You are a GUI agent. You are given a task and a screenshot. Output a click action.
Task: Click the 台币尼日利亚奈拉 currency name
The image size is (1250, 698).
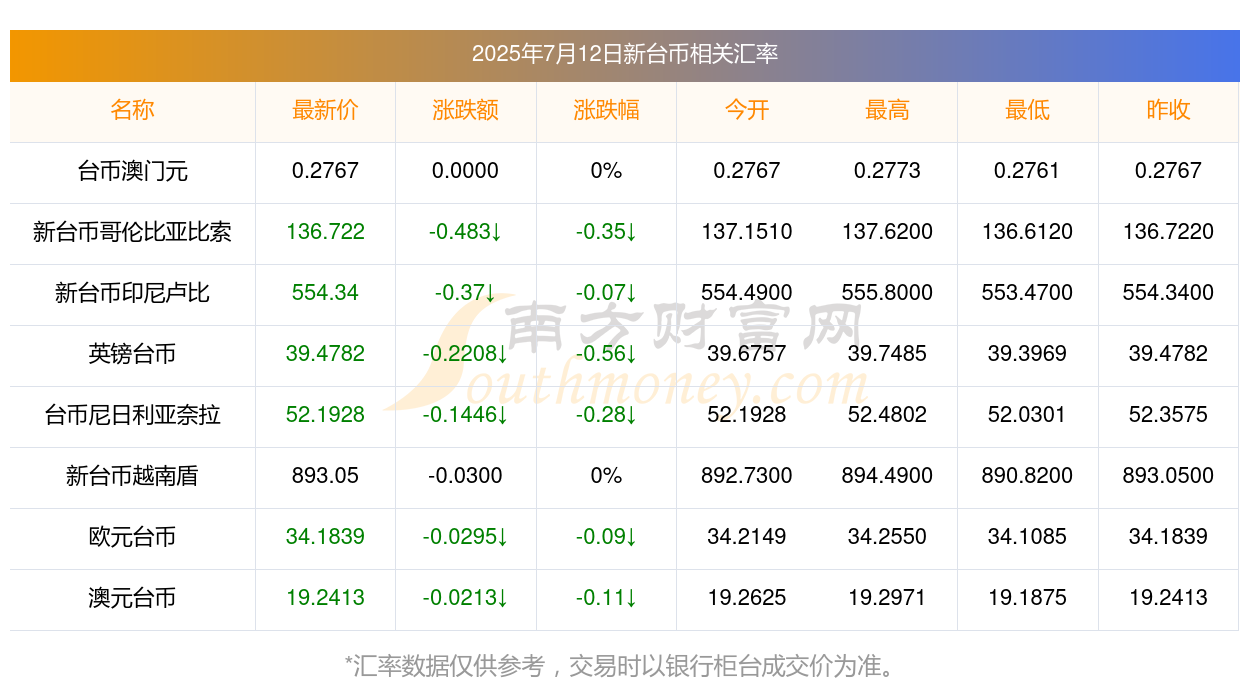click(132, 415)
